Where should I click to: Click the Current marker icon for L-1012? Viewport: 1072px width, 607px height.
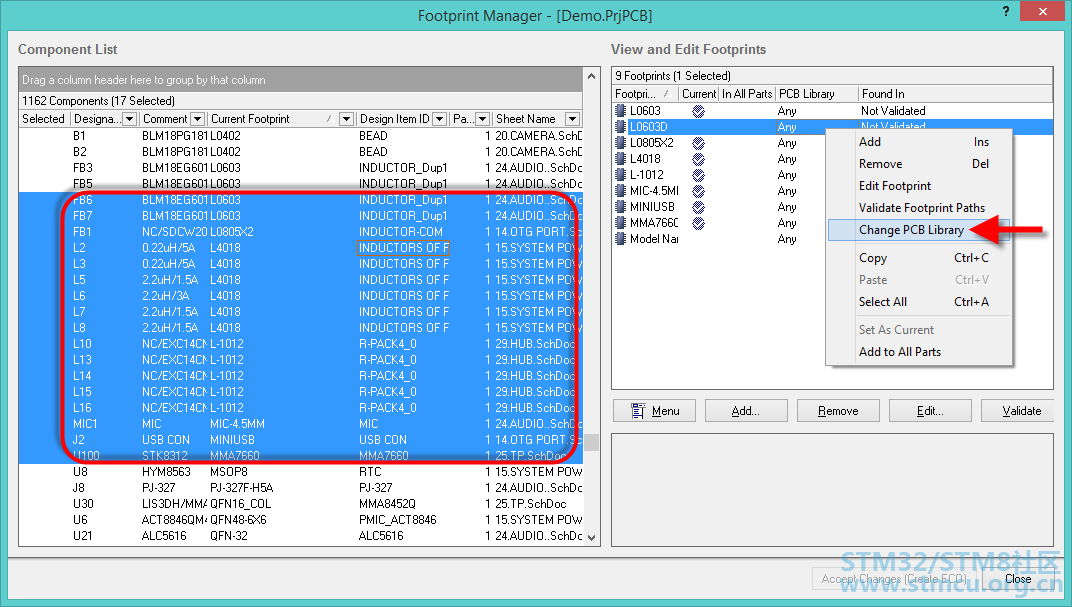698,175
